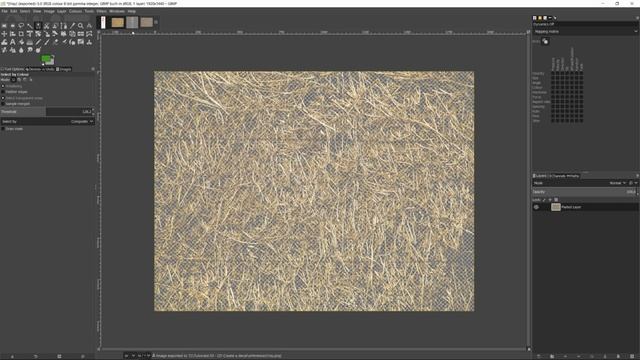640x360 pixels.
Task: Increase Threshold with stepper arrow
Action: point(93,109)
